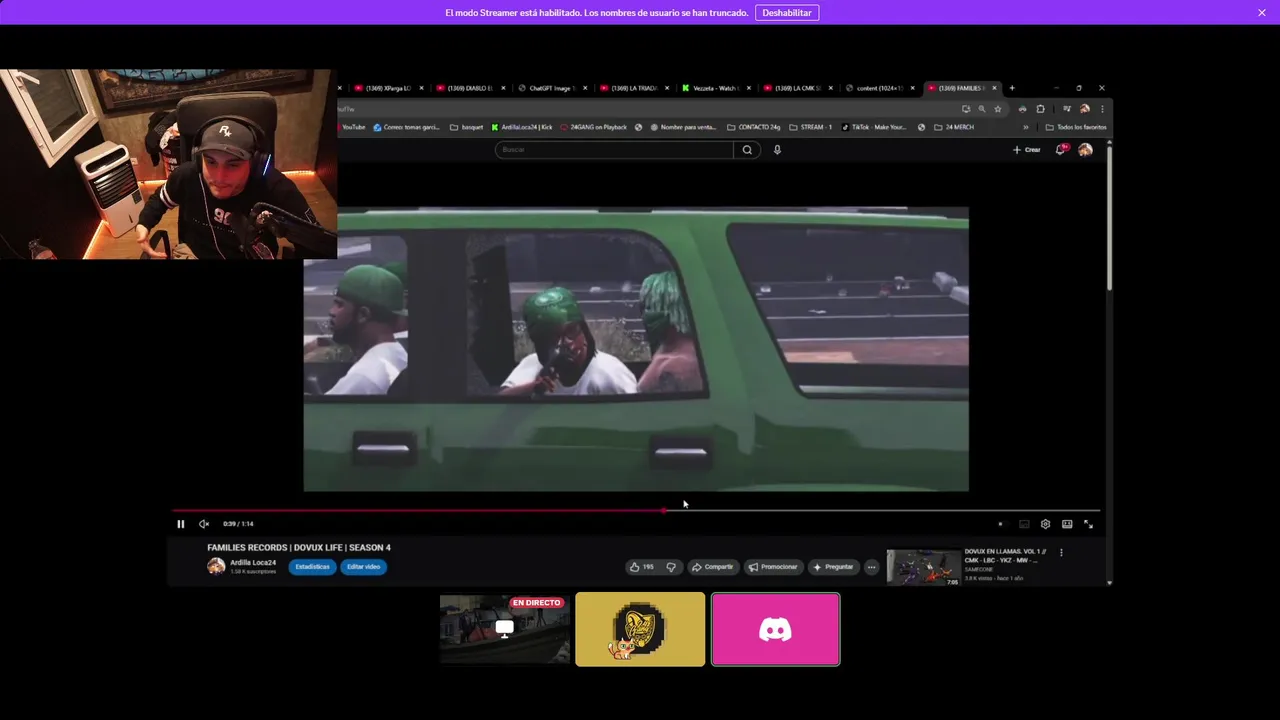Click the red video progress bar
This screenshot has height=720, width=1280.
tap(418, 510)
